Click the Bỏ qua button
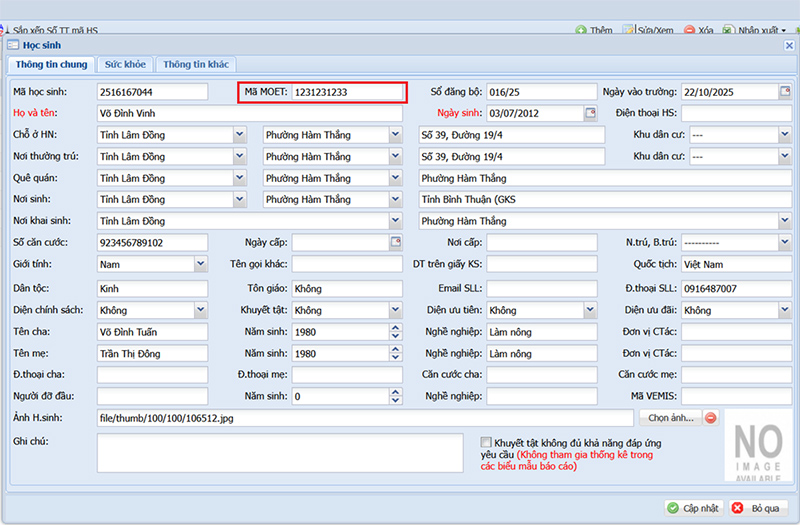Image resolution: width=800 pixels, height=525 pixels. 758,508
